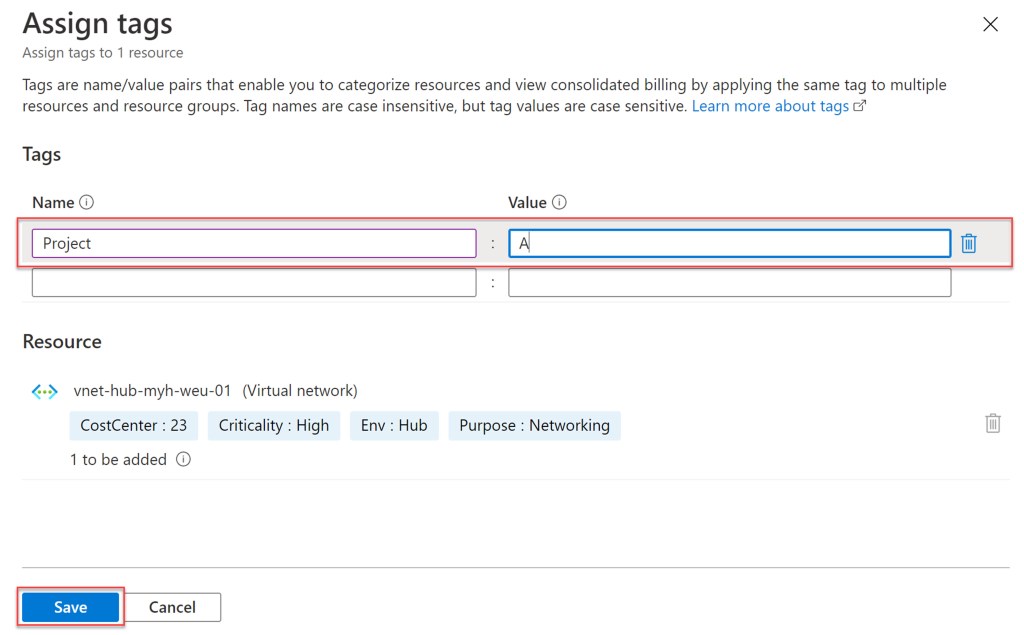Click the Env : Hub tag chip

click(394, 426)
